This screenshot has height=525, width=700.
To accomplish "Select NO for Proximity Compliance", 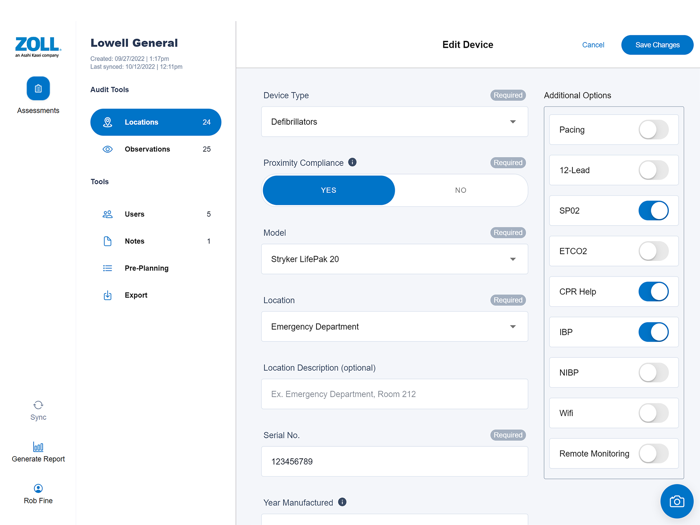I will tap(461, 190).
